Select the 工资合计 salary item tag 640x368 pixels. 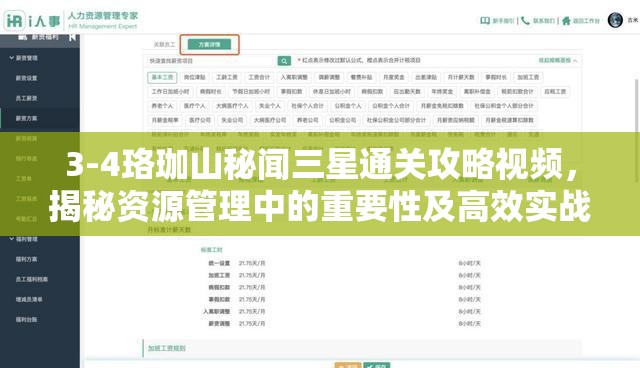click(x=259, y=77)
